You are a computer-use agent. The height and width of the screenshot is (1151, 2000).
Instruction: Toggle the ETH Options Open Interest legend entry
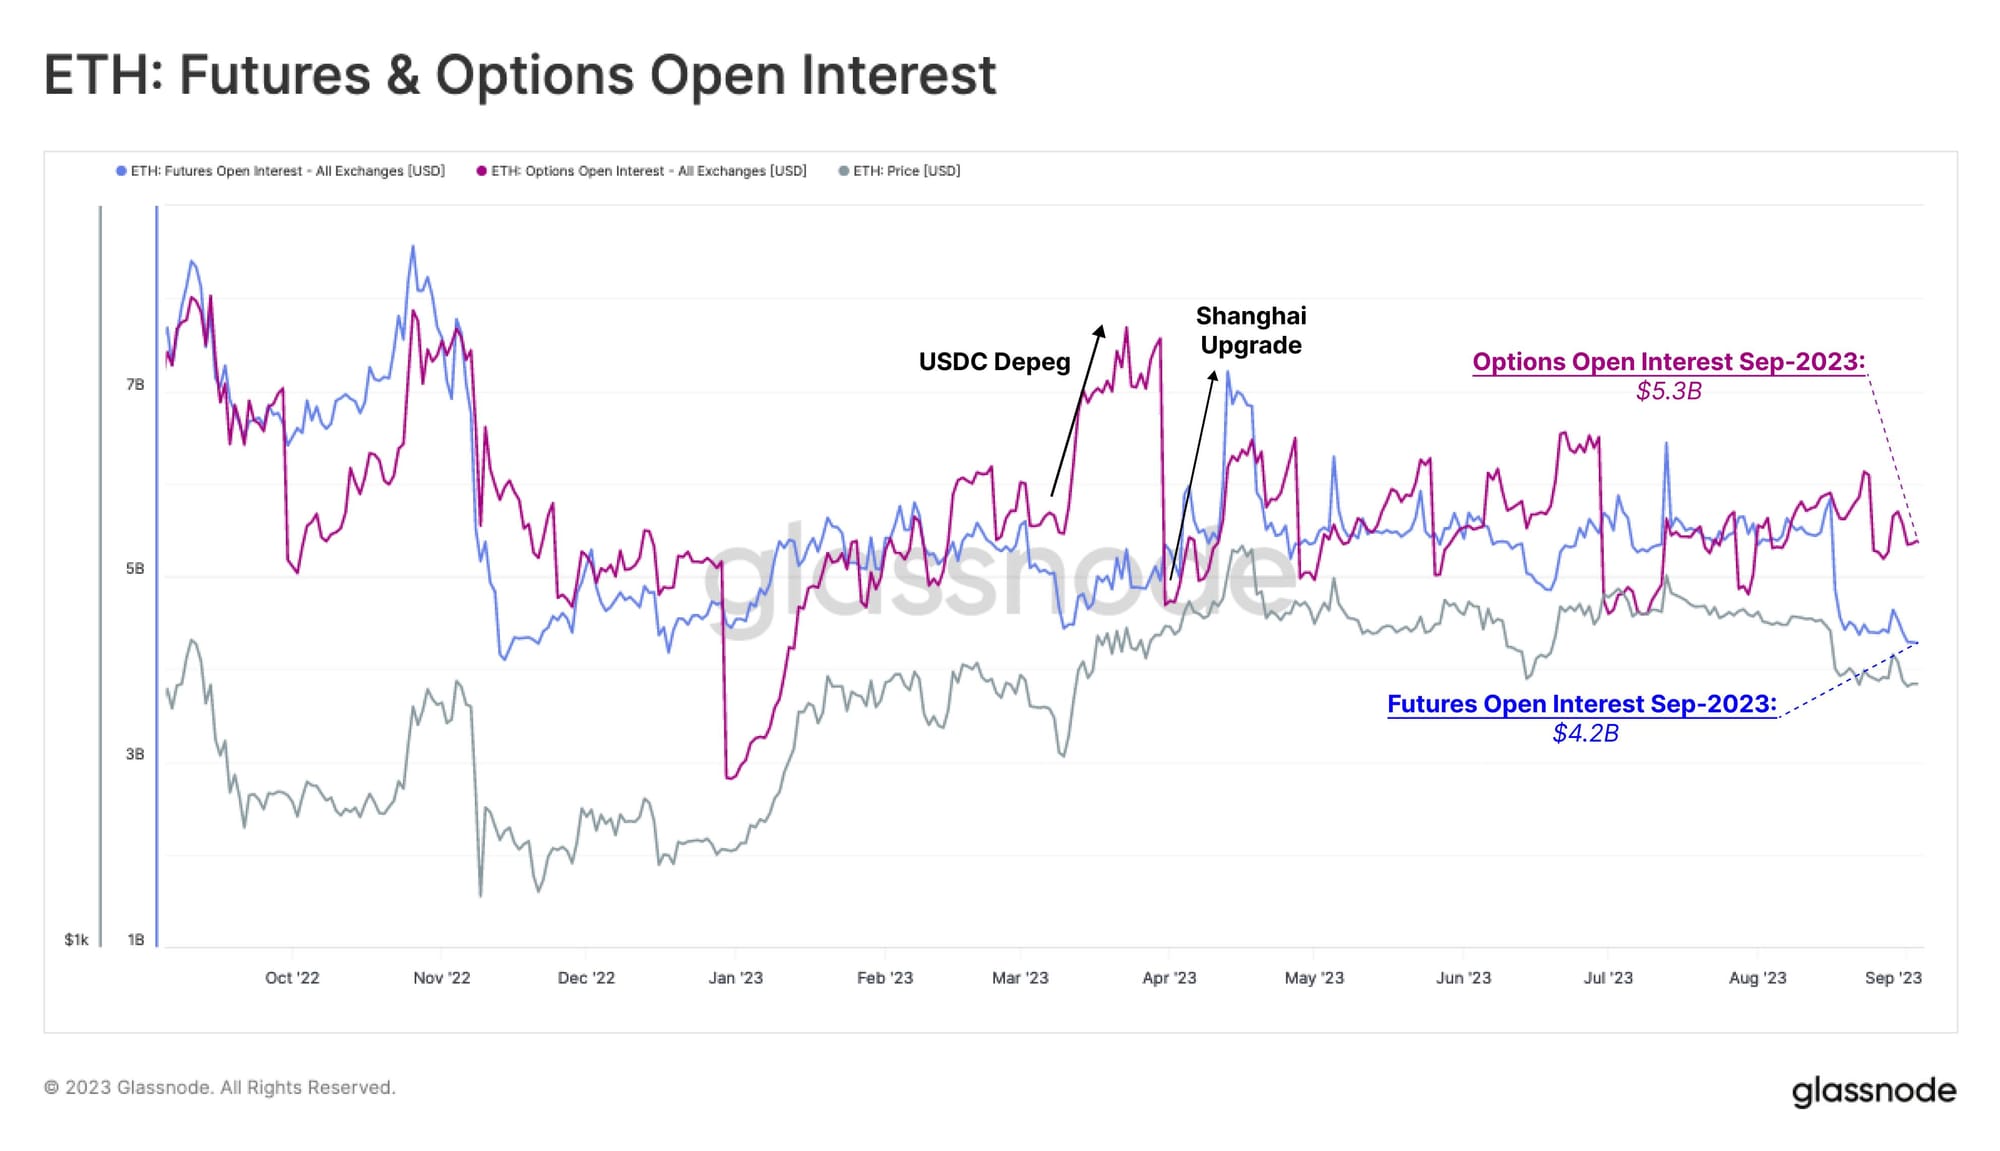click(642, 171)
